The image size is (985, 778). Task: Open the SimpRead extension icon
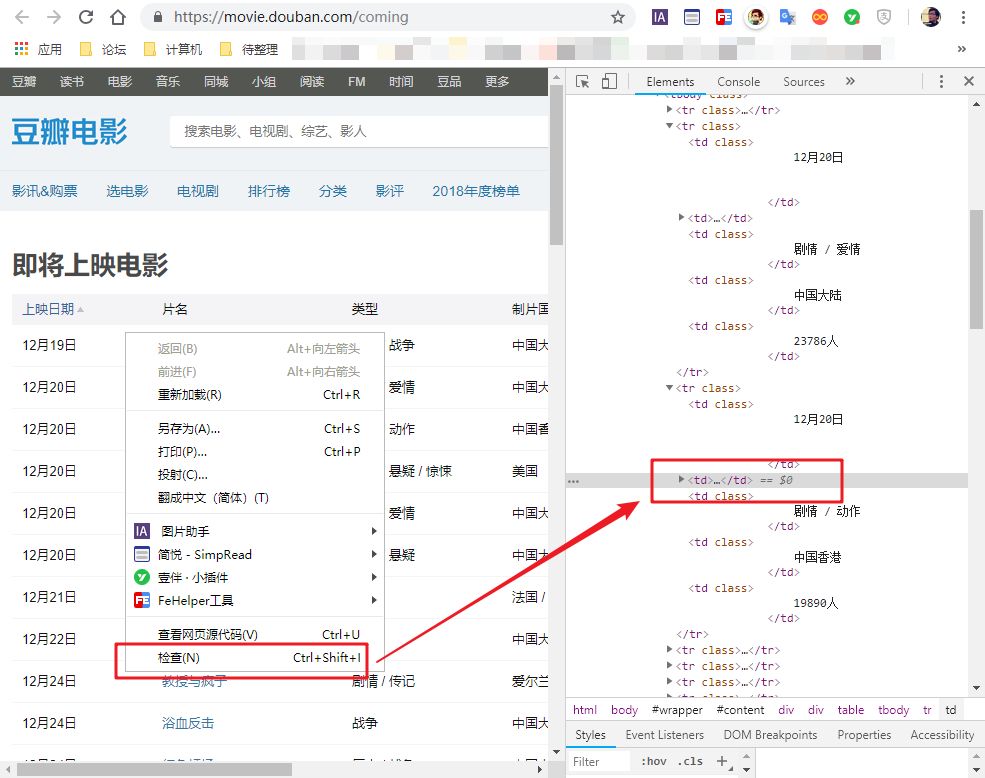[x=692, y=17]
